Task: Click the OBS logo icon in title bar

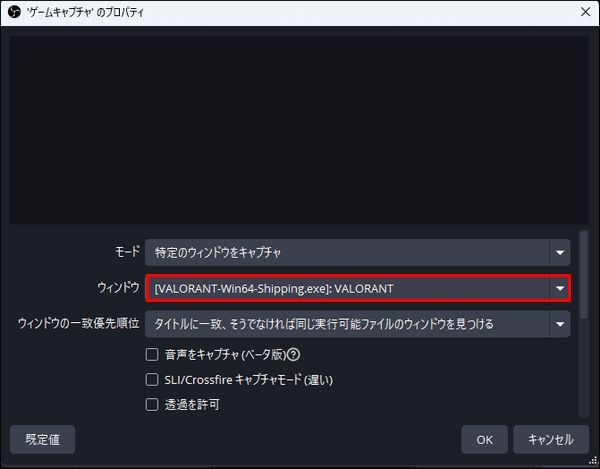Action: point(14,12)
